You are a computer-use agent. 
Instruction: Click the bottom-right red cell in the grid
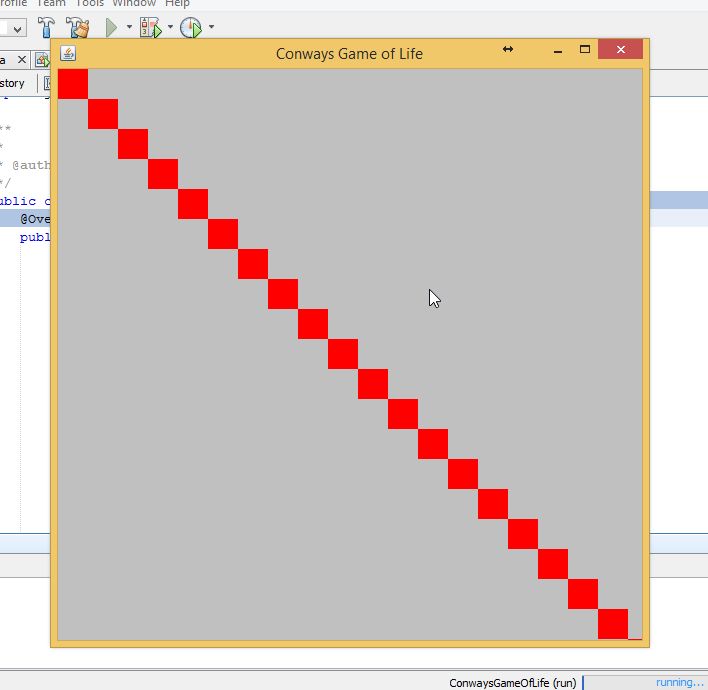pos(613,624)
